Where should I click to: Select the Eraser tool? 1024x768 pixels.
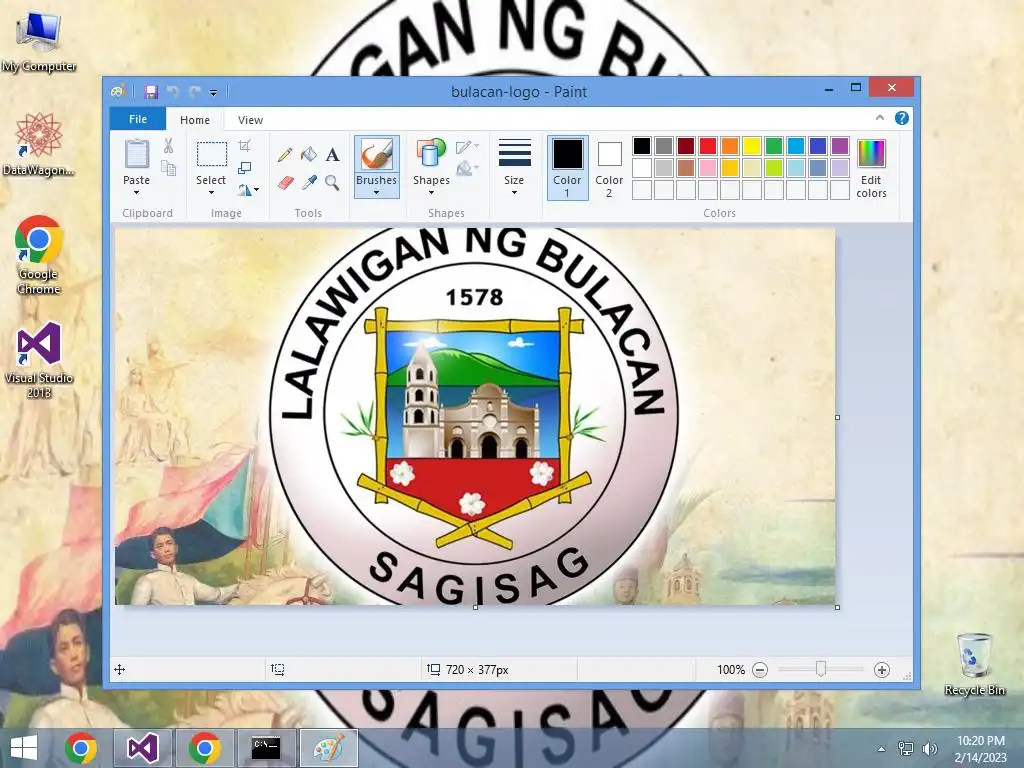click(x=285, y=183)
